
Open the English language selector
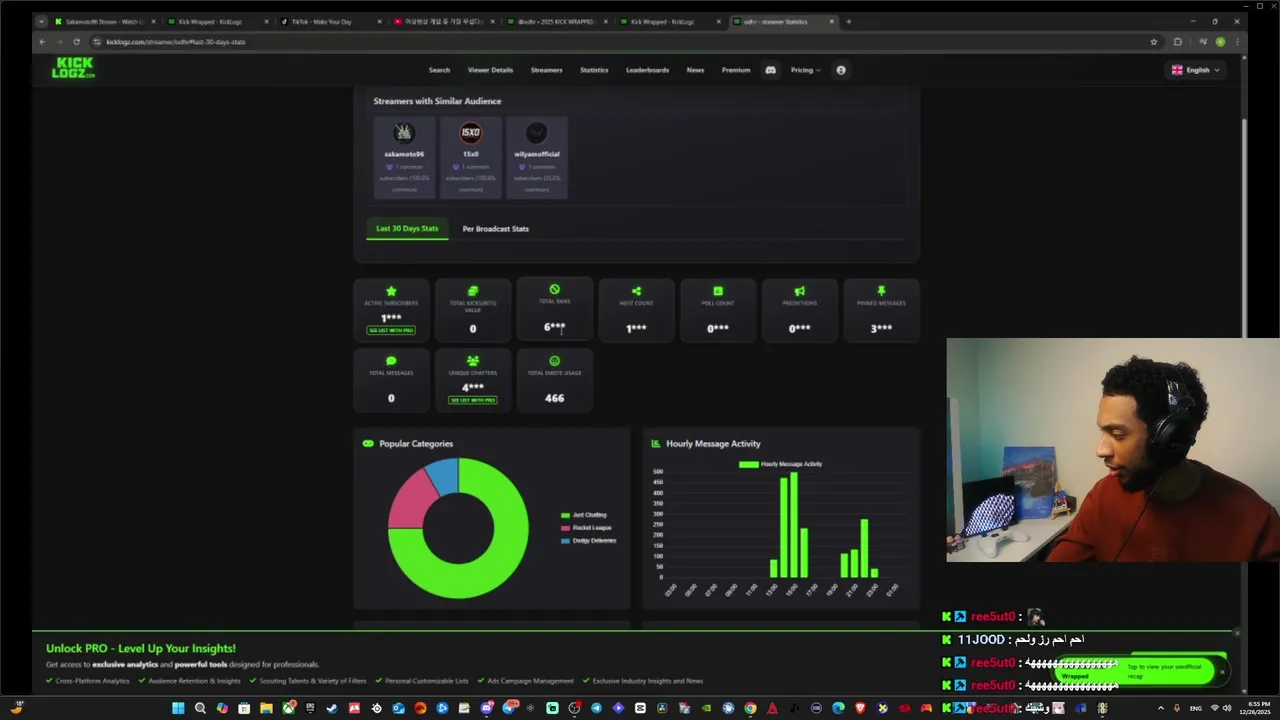(x=1197, y=70)
